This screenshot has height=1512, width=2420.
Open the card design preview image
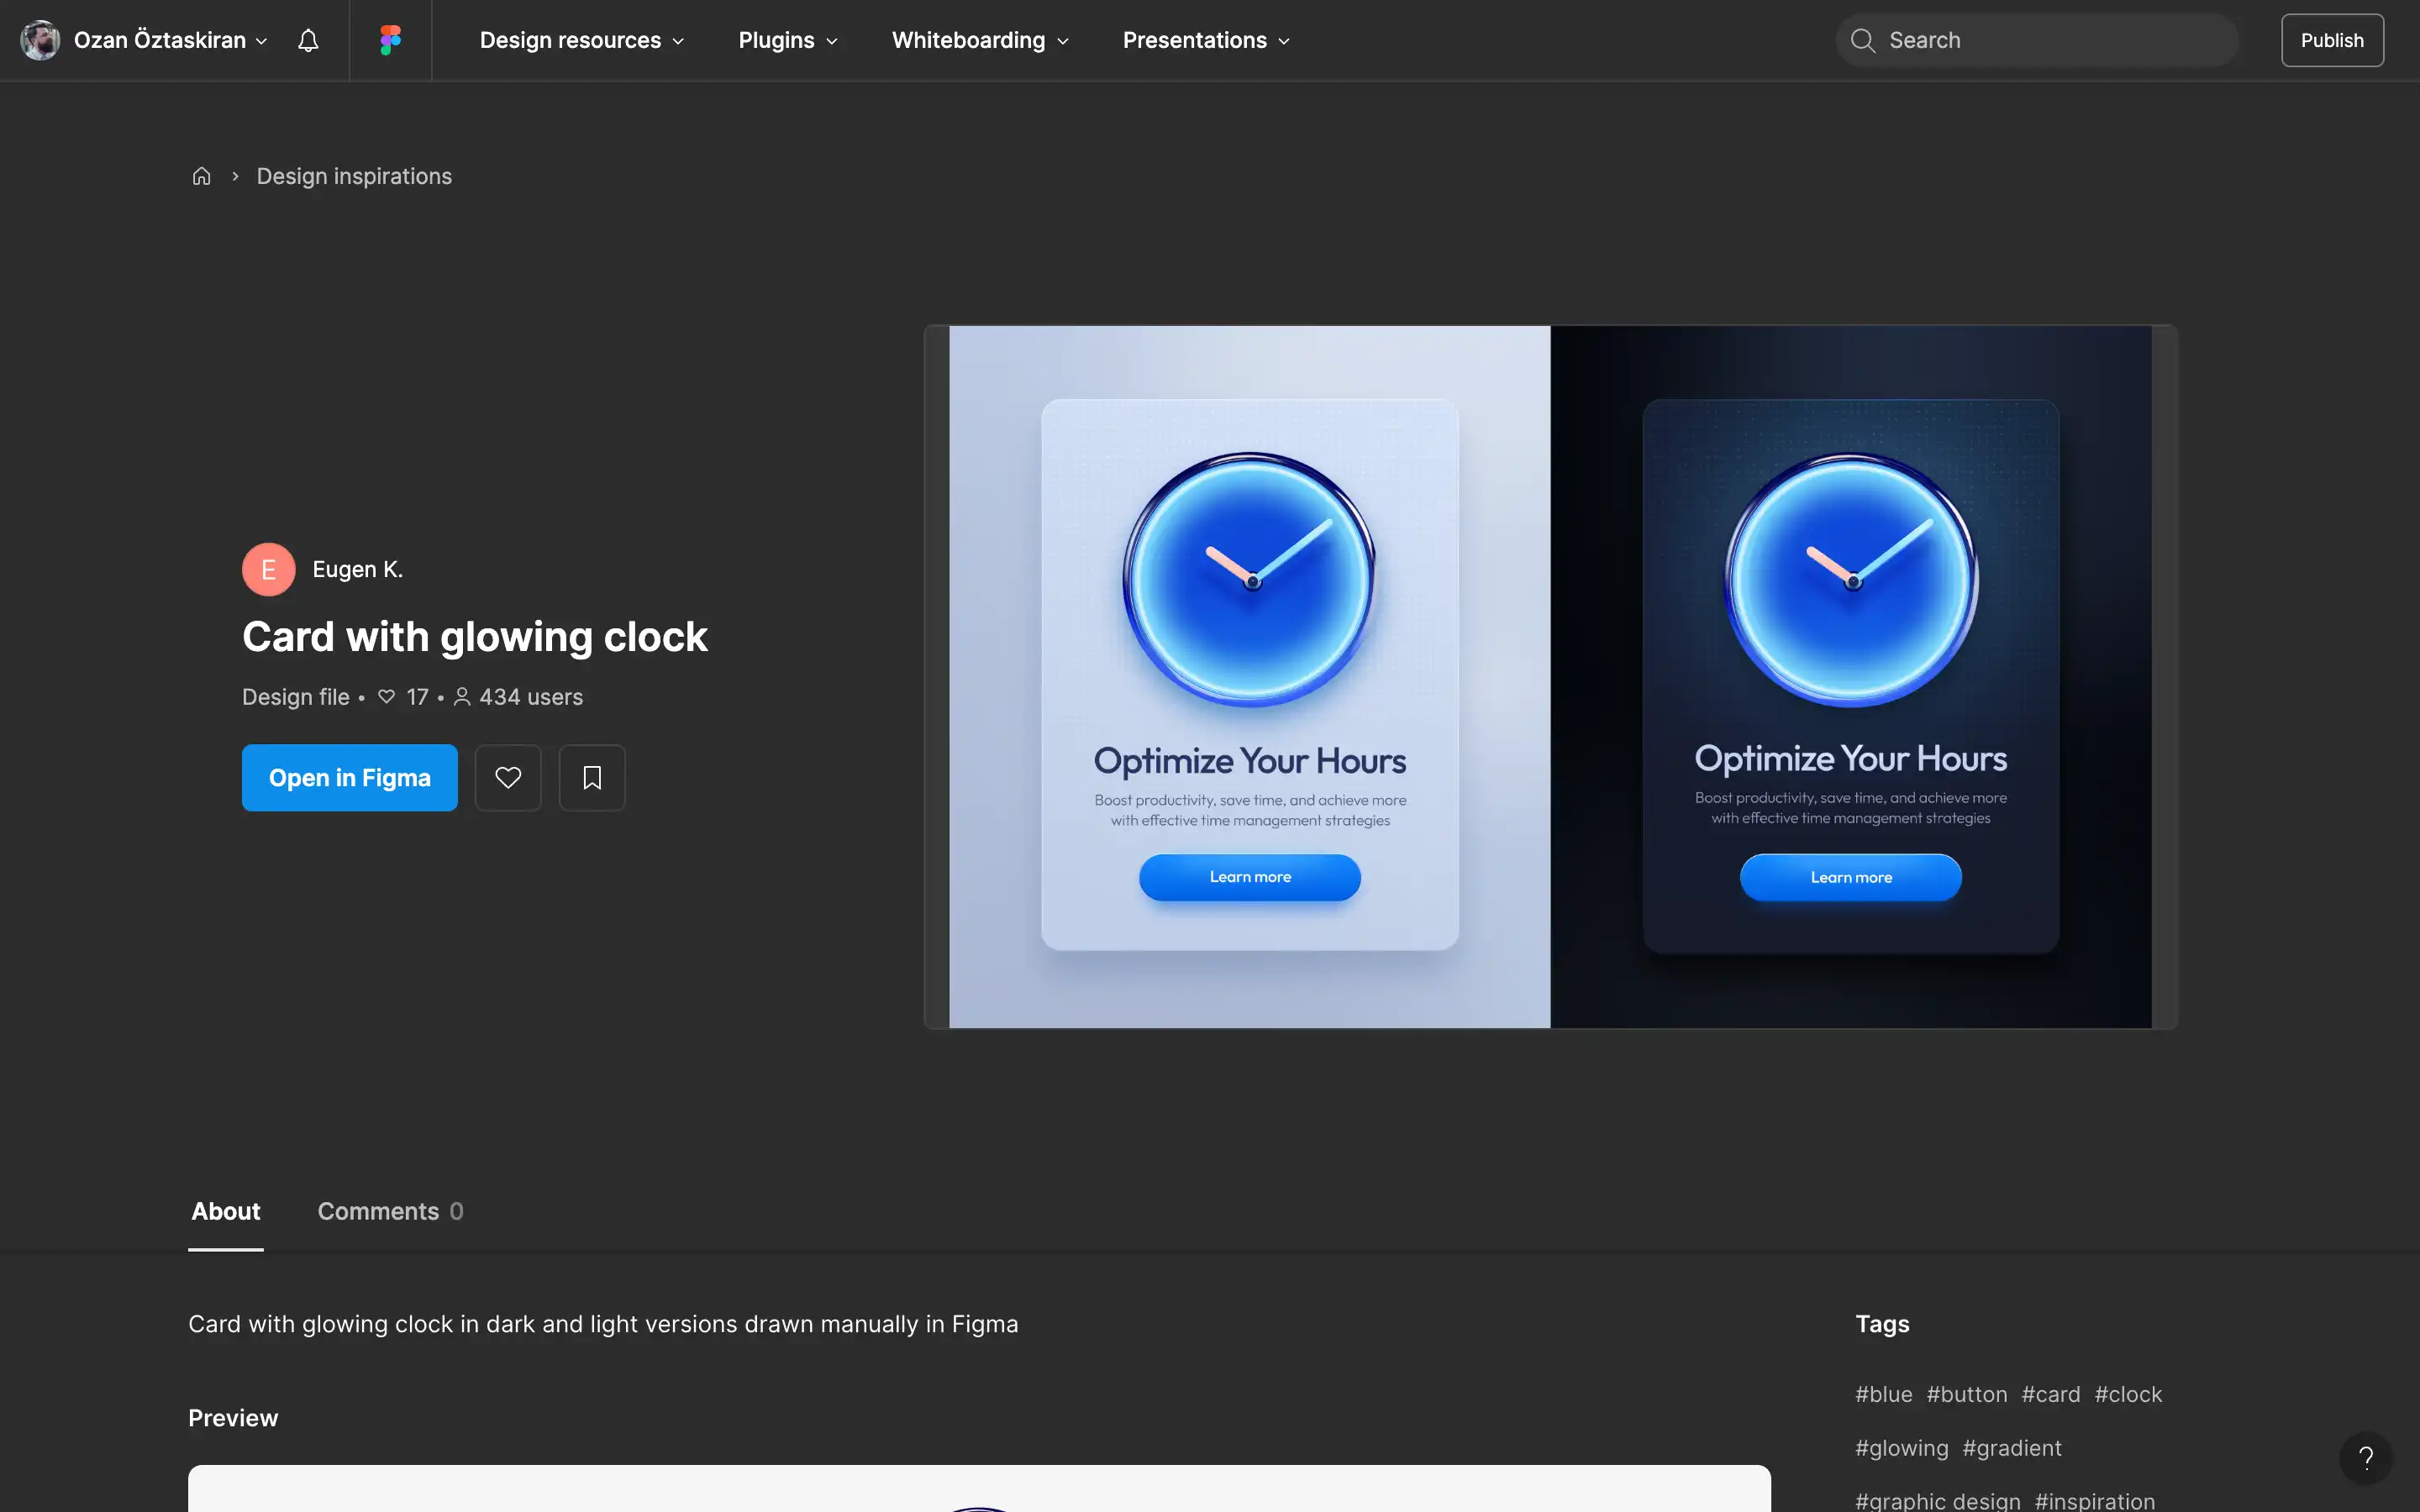coord(1550,677)
